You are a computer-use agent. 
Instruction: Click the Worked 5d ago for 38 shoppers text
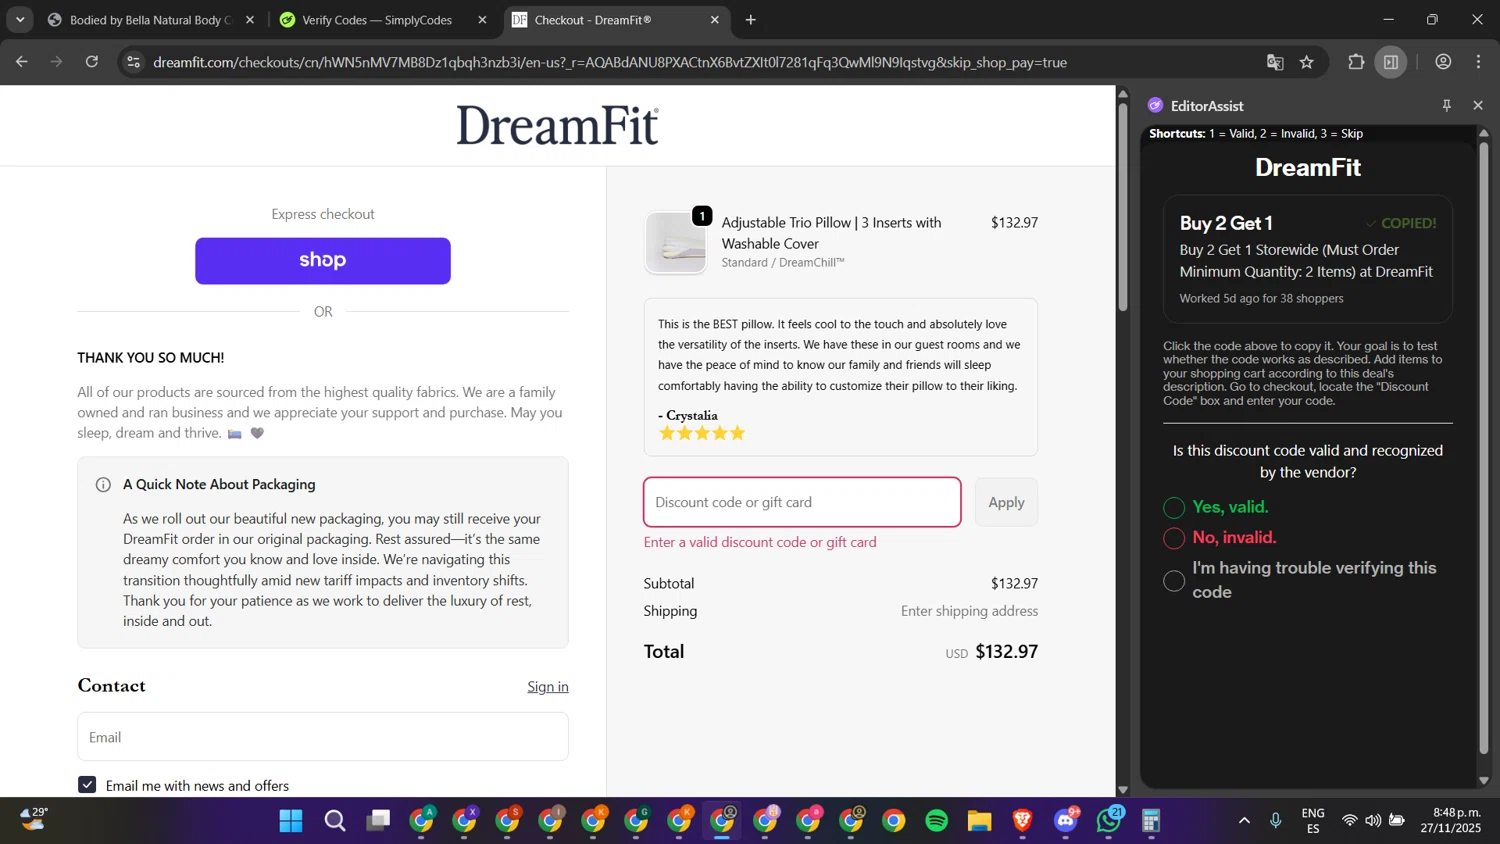tap(1261, 298)
